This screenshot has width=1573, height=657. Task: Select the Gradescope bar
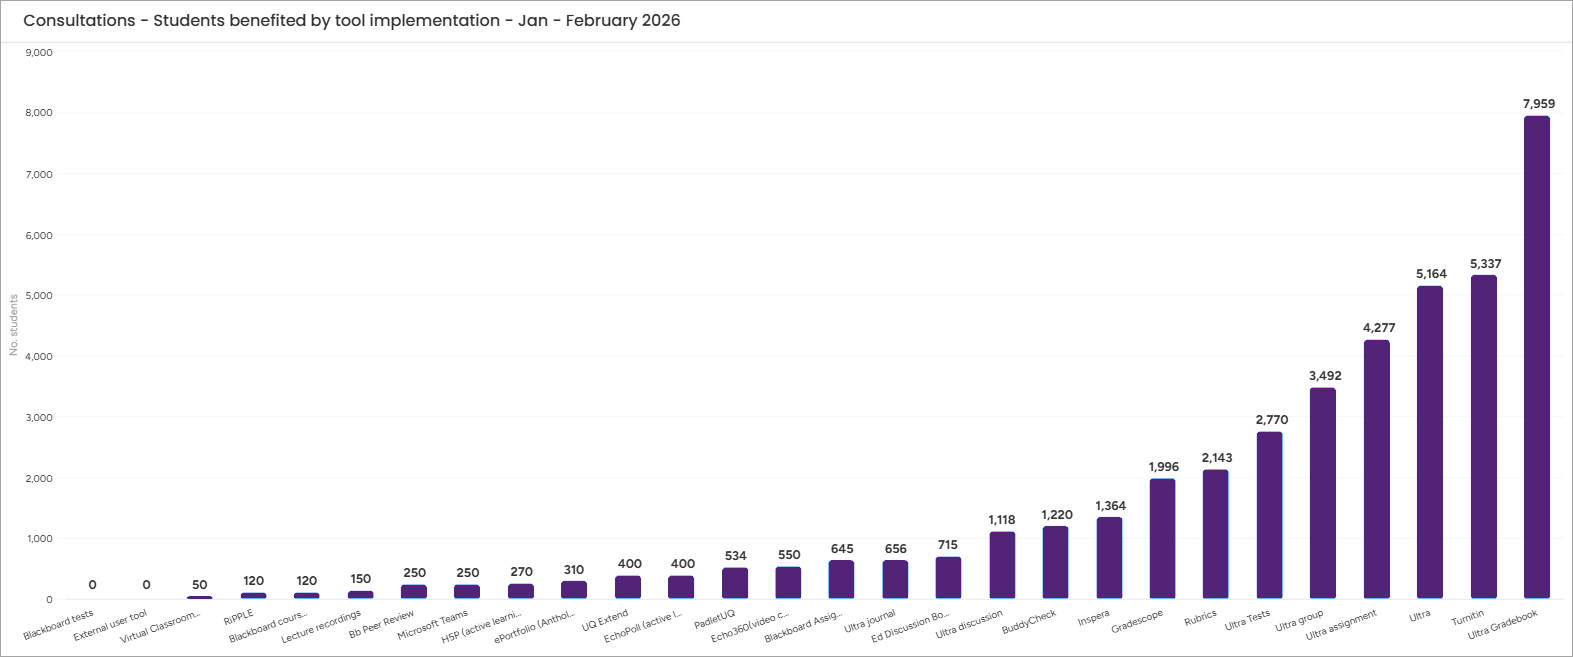pos(1162,539)
